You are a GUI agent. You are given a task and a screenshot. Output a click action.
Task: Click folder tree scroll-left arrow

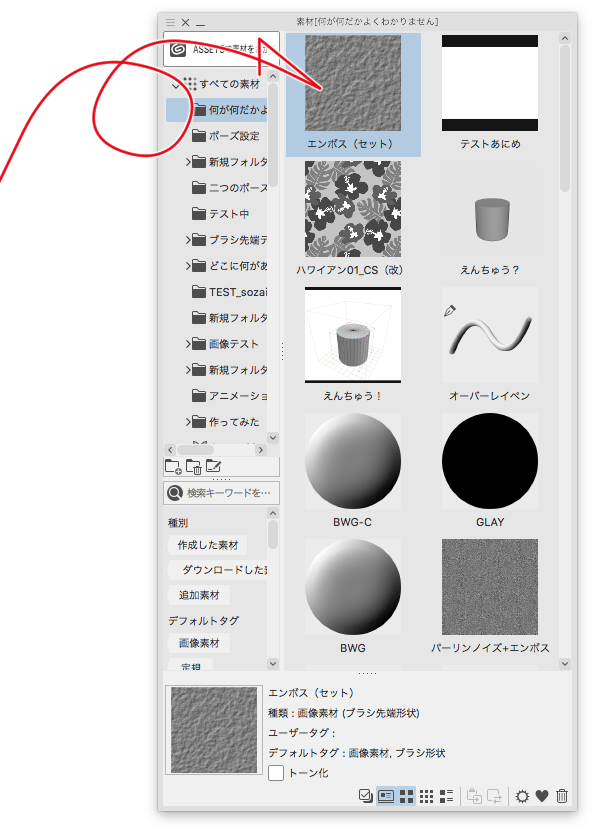tap(170, 450)
